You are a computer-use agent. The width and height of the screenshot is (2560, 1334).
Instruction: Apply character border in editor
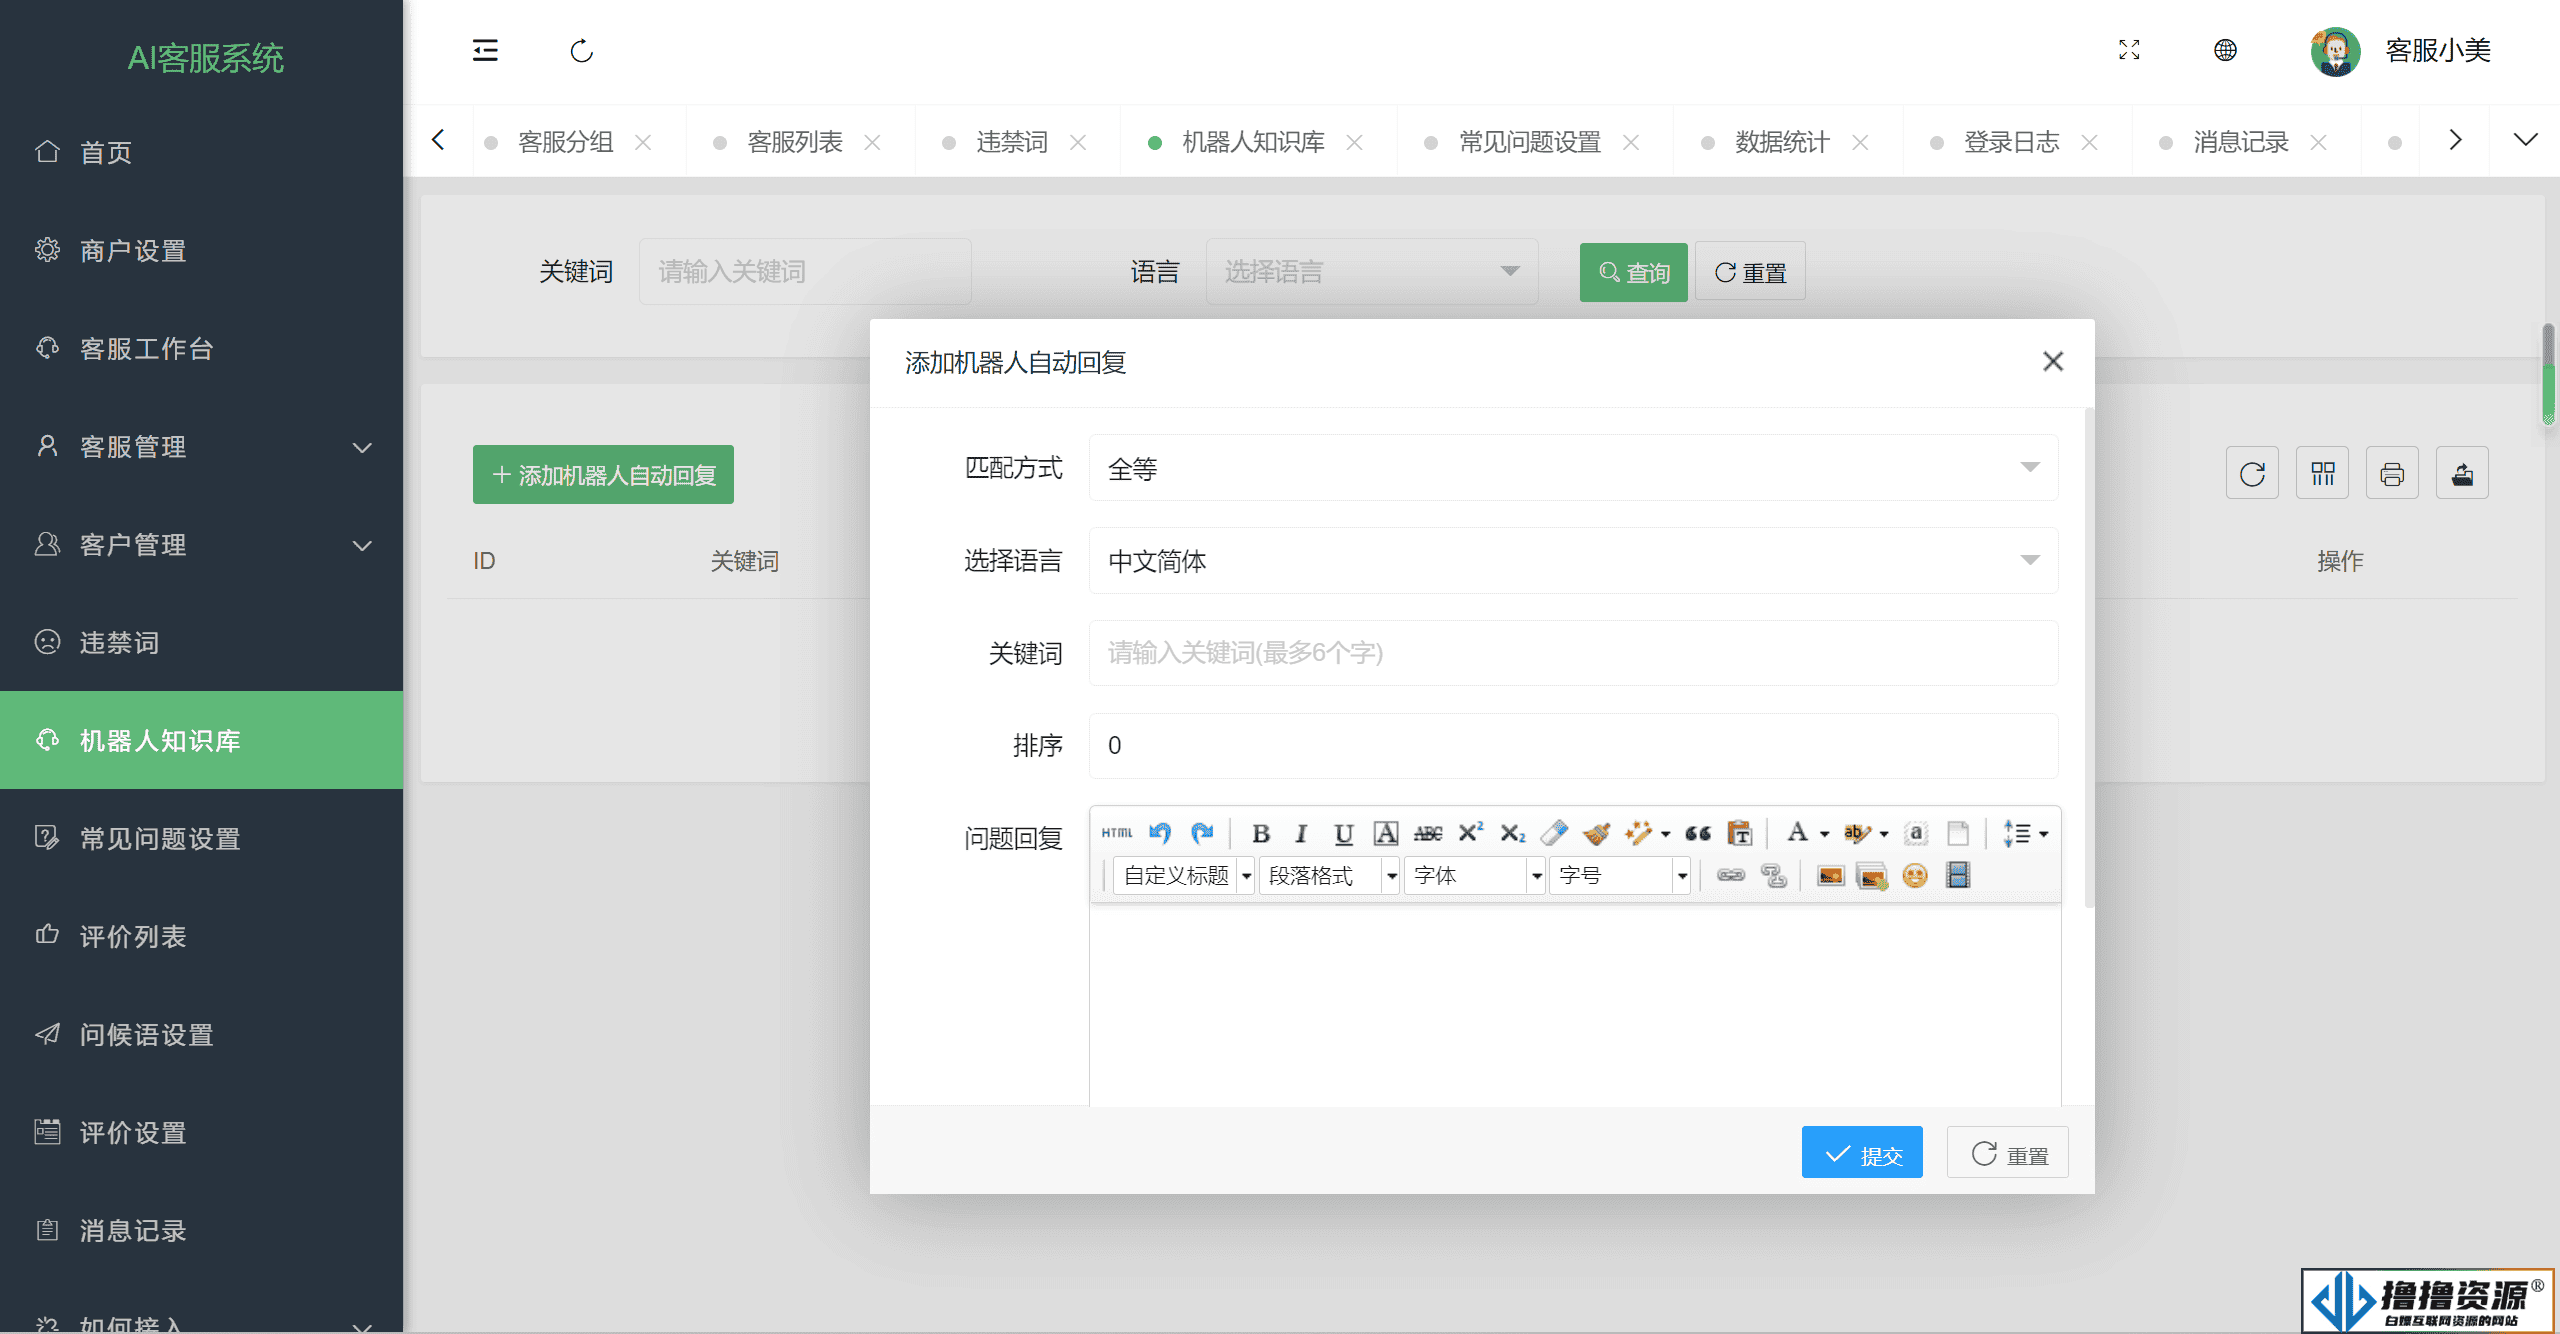[1386, 833]
